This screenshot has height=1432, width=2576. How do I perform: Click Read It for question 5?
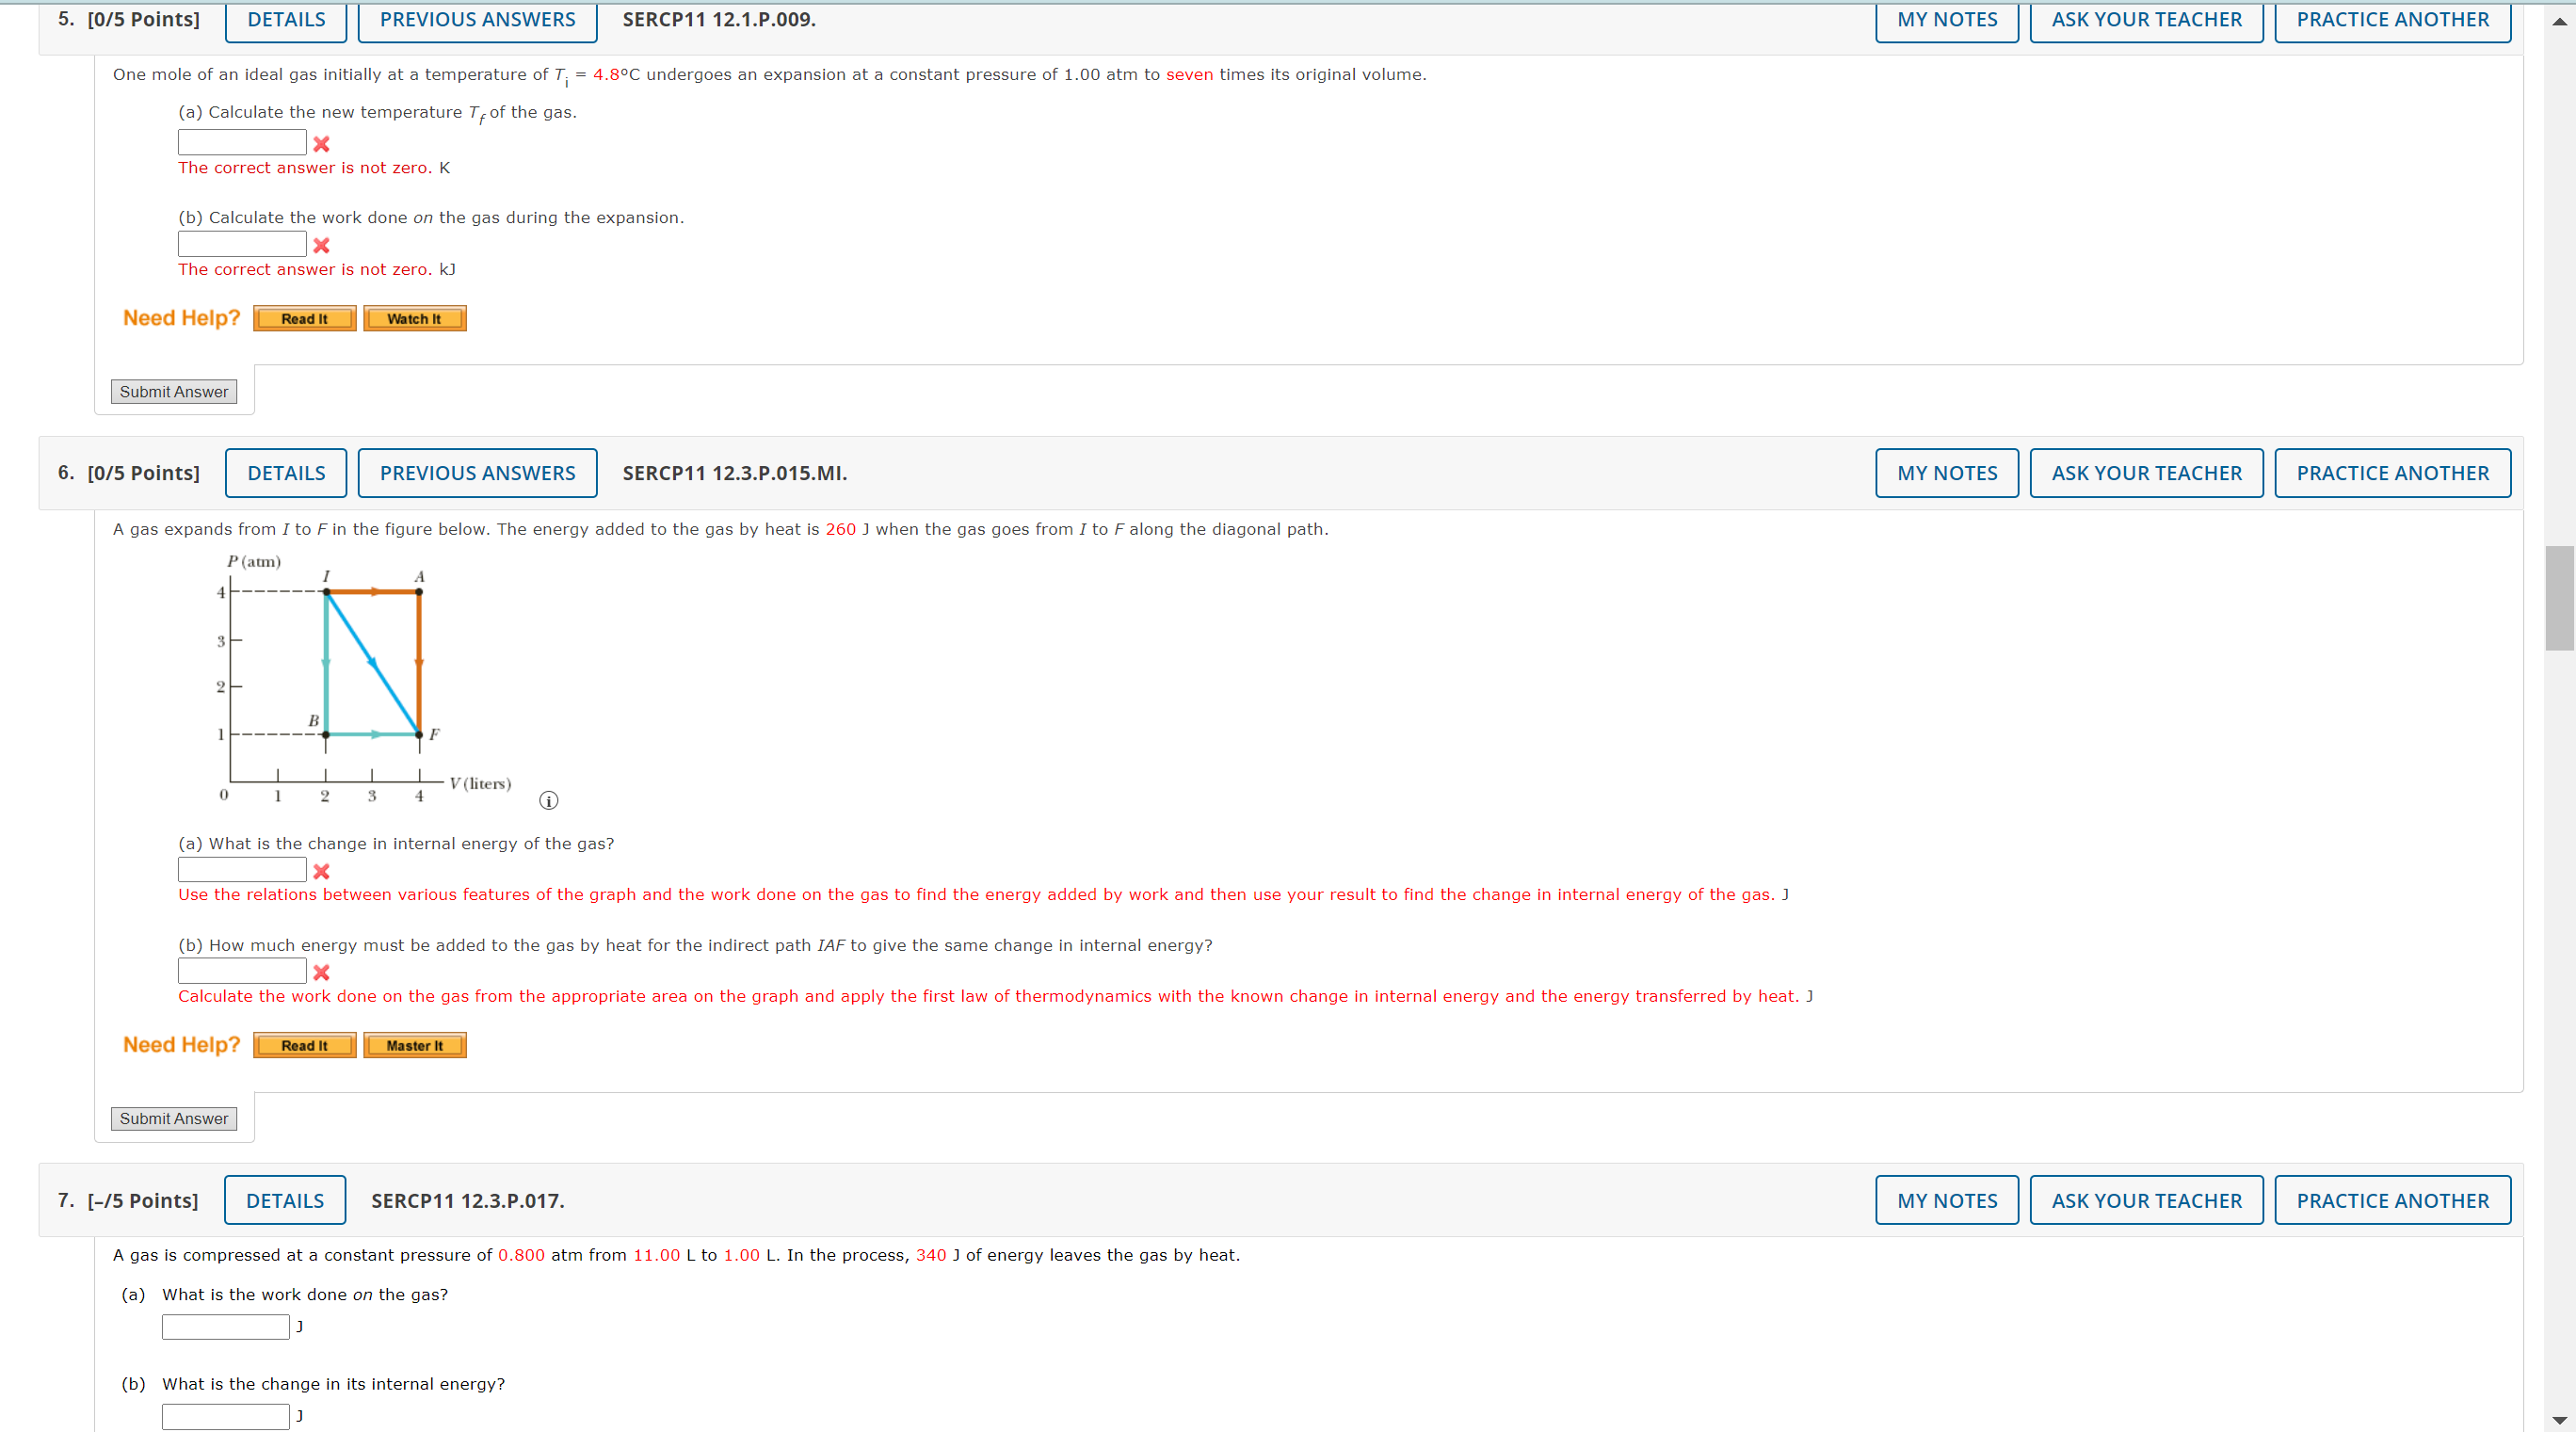point(304,319)
